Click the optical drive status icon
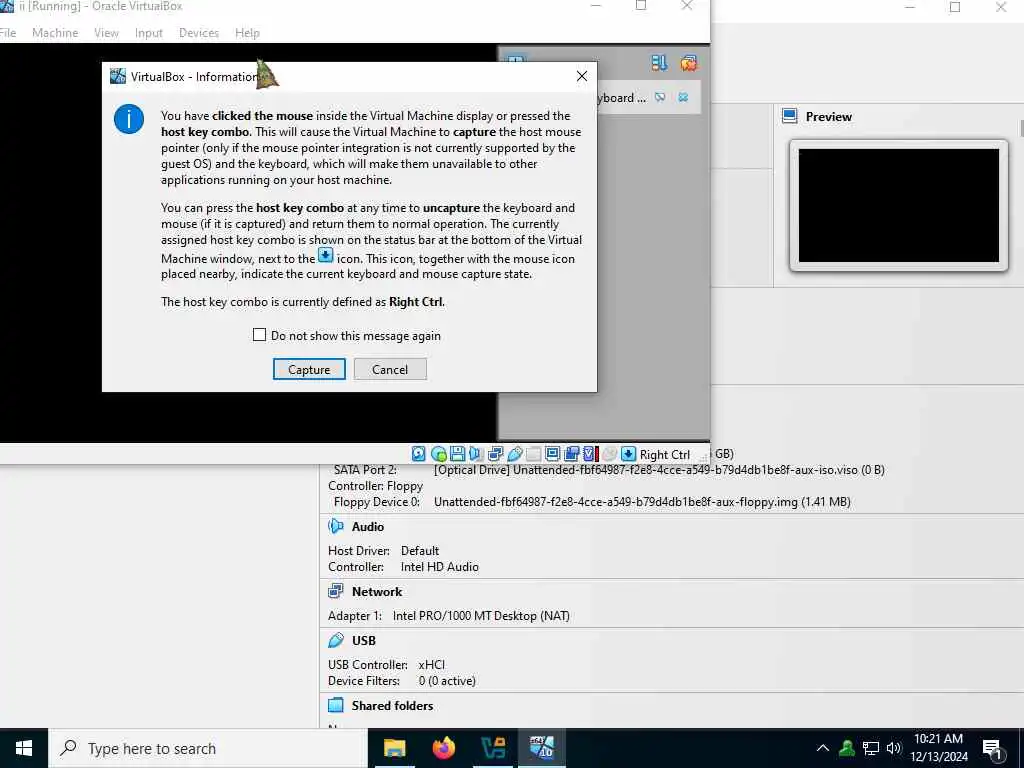The width and height of the screenshot is (1024, 768). click(x=438, y=454)
